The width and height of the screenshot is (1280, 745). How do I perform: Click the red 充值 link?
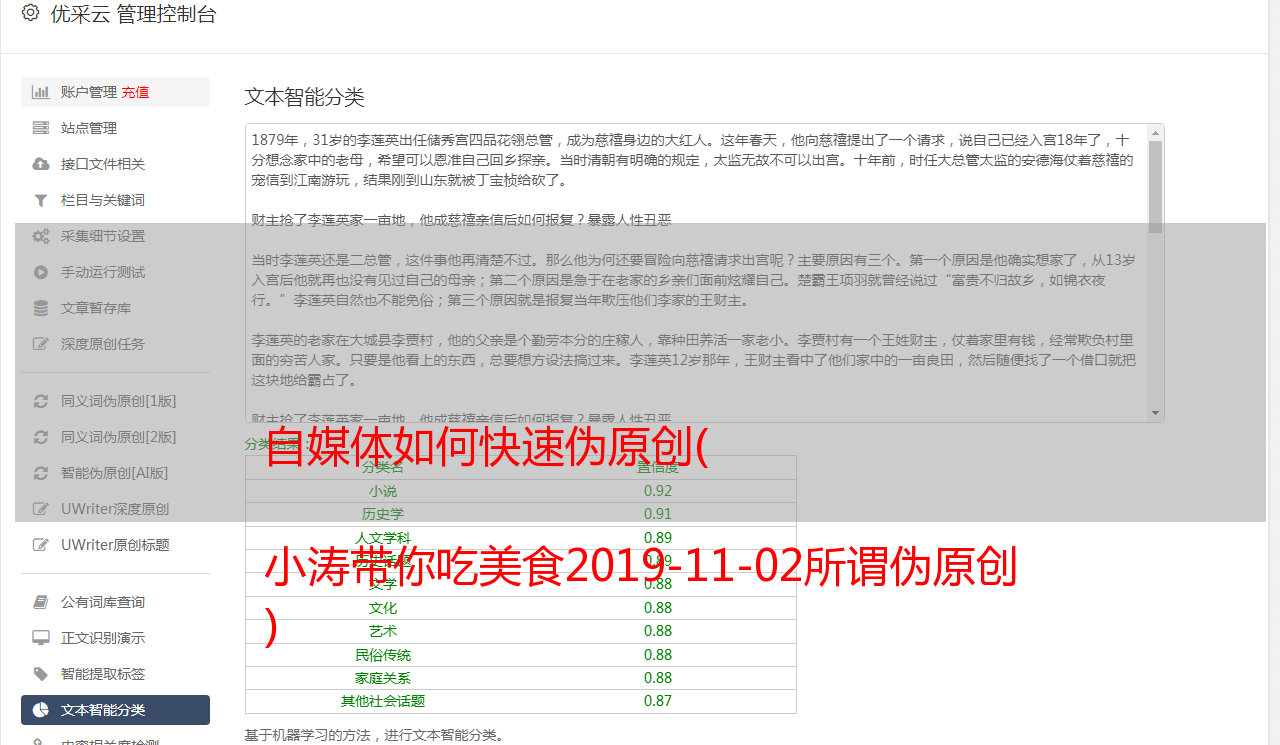(136, 92)
